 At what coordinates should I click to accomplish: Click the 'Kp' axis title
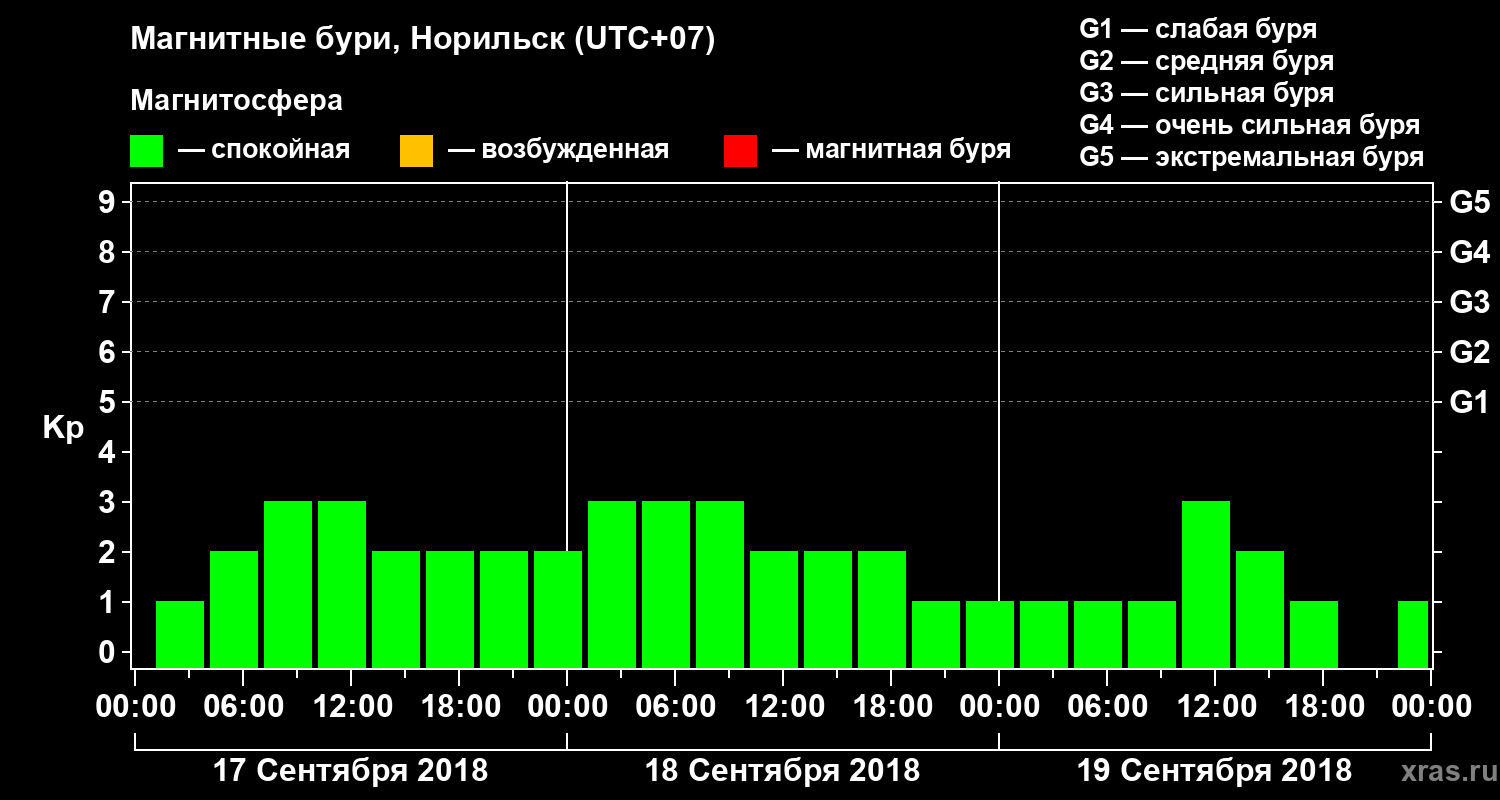point(63,428)
